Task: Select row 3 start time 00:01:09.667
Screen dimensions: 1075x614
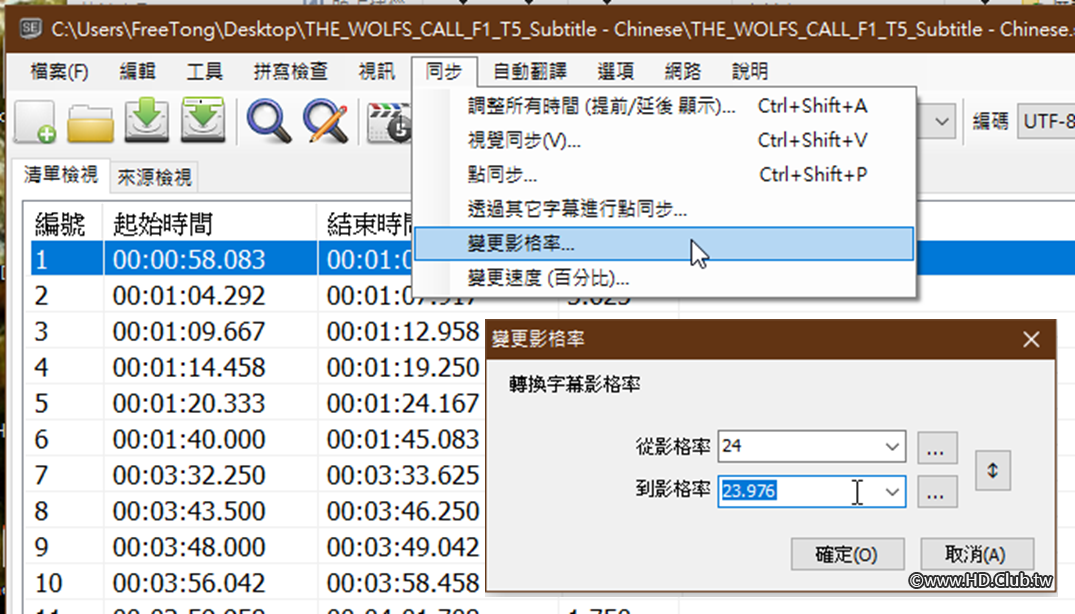Action: [189, 332]
